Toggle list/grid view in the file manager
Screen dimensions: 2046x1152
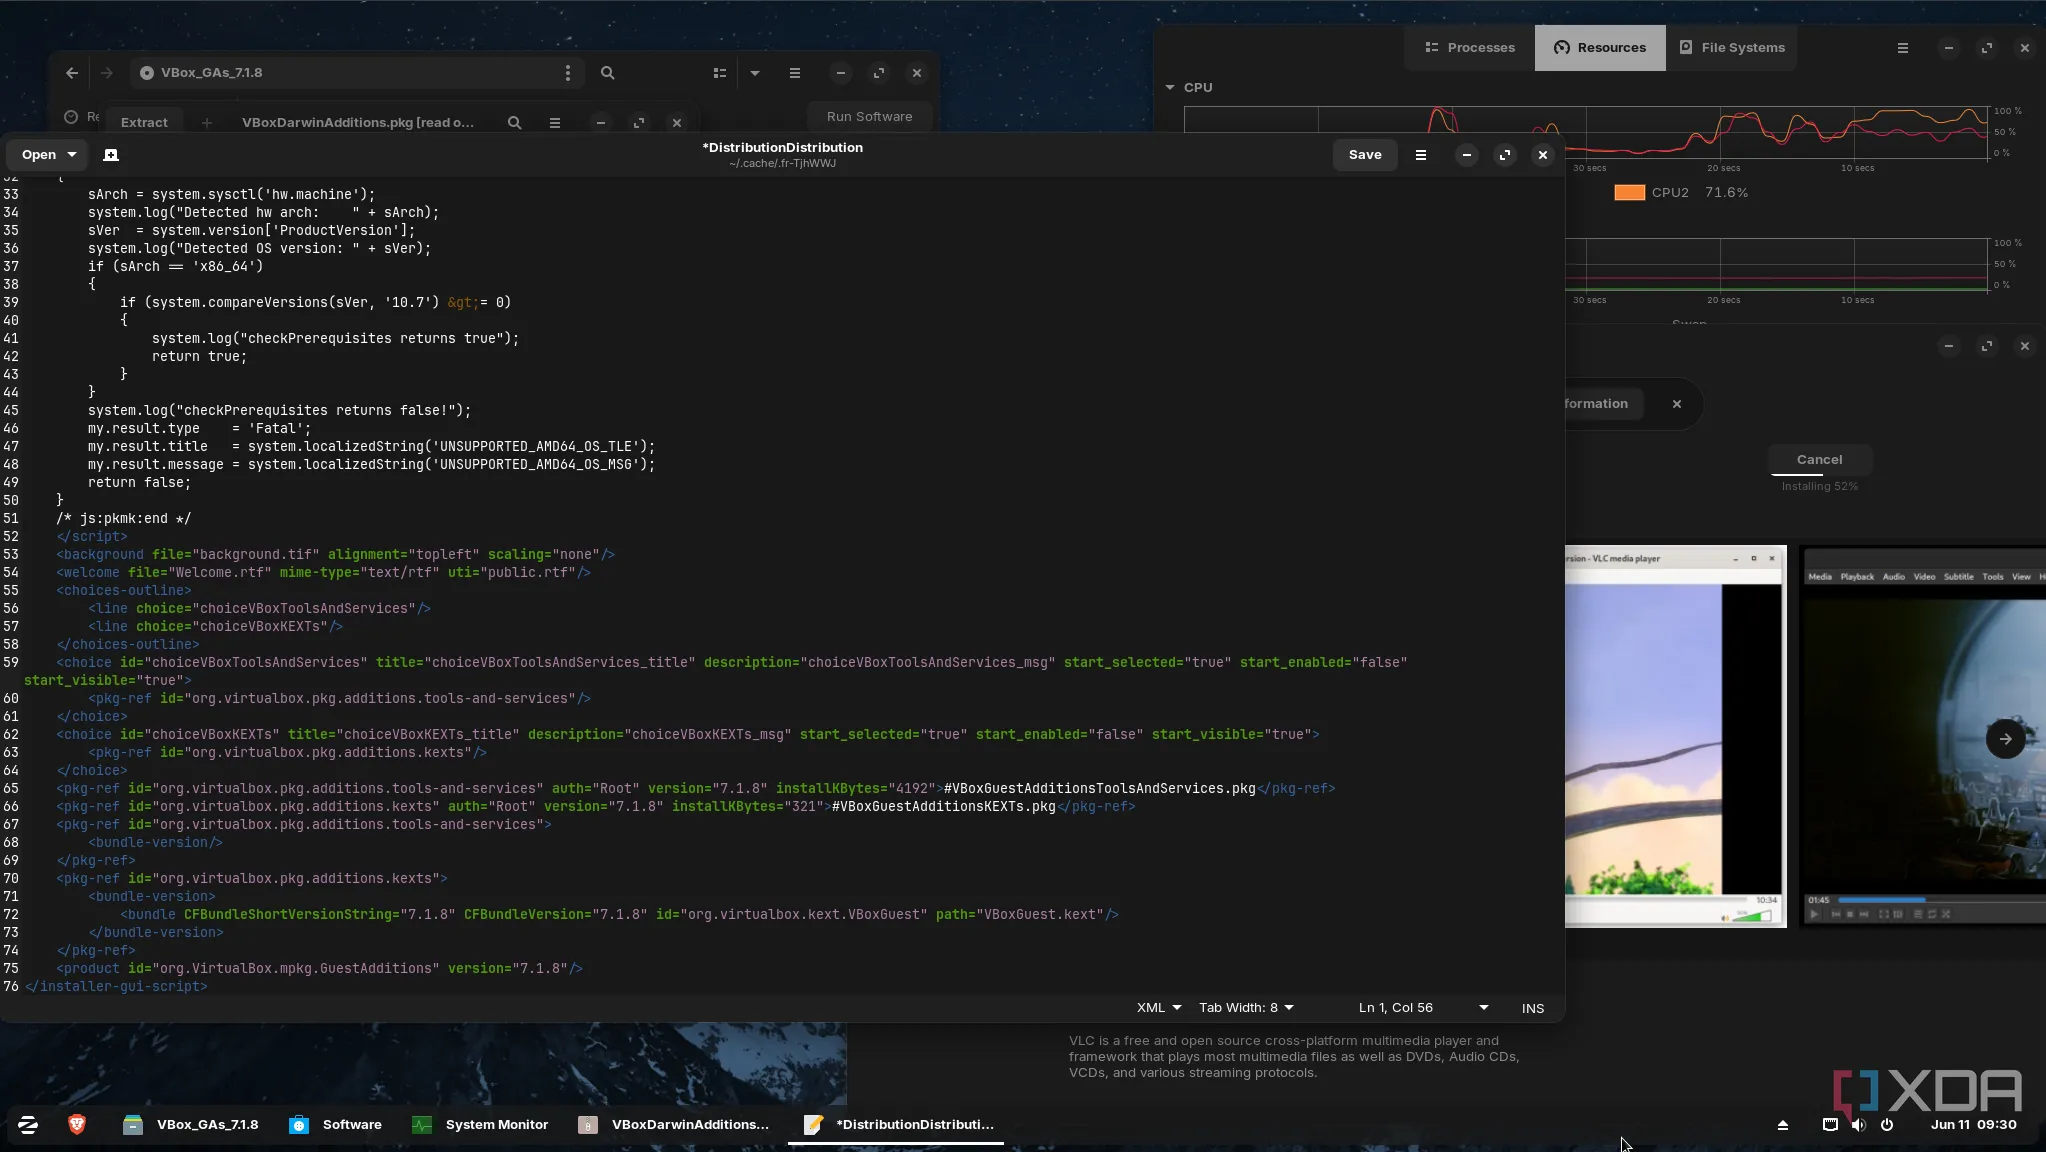(x=719, y=73)
